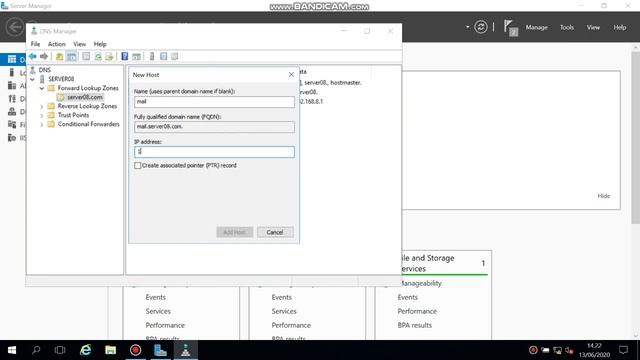Open Help menu in DNS Manager

(x=100, y=44)
